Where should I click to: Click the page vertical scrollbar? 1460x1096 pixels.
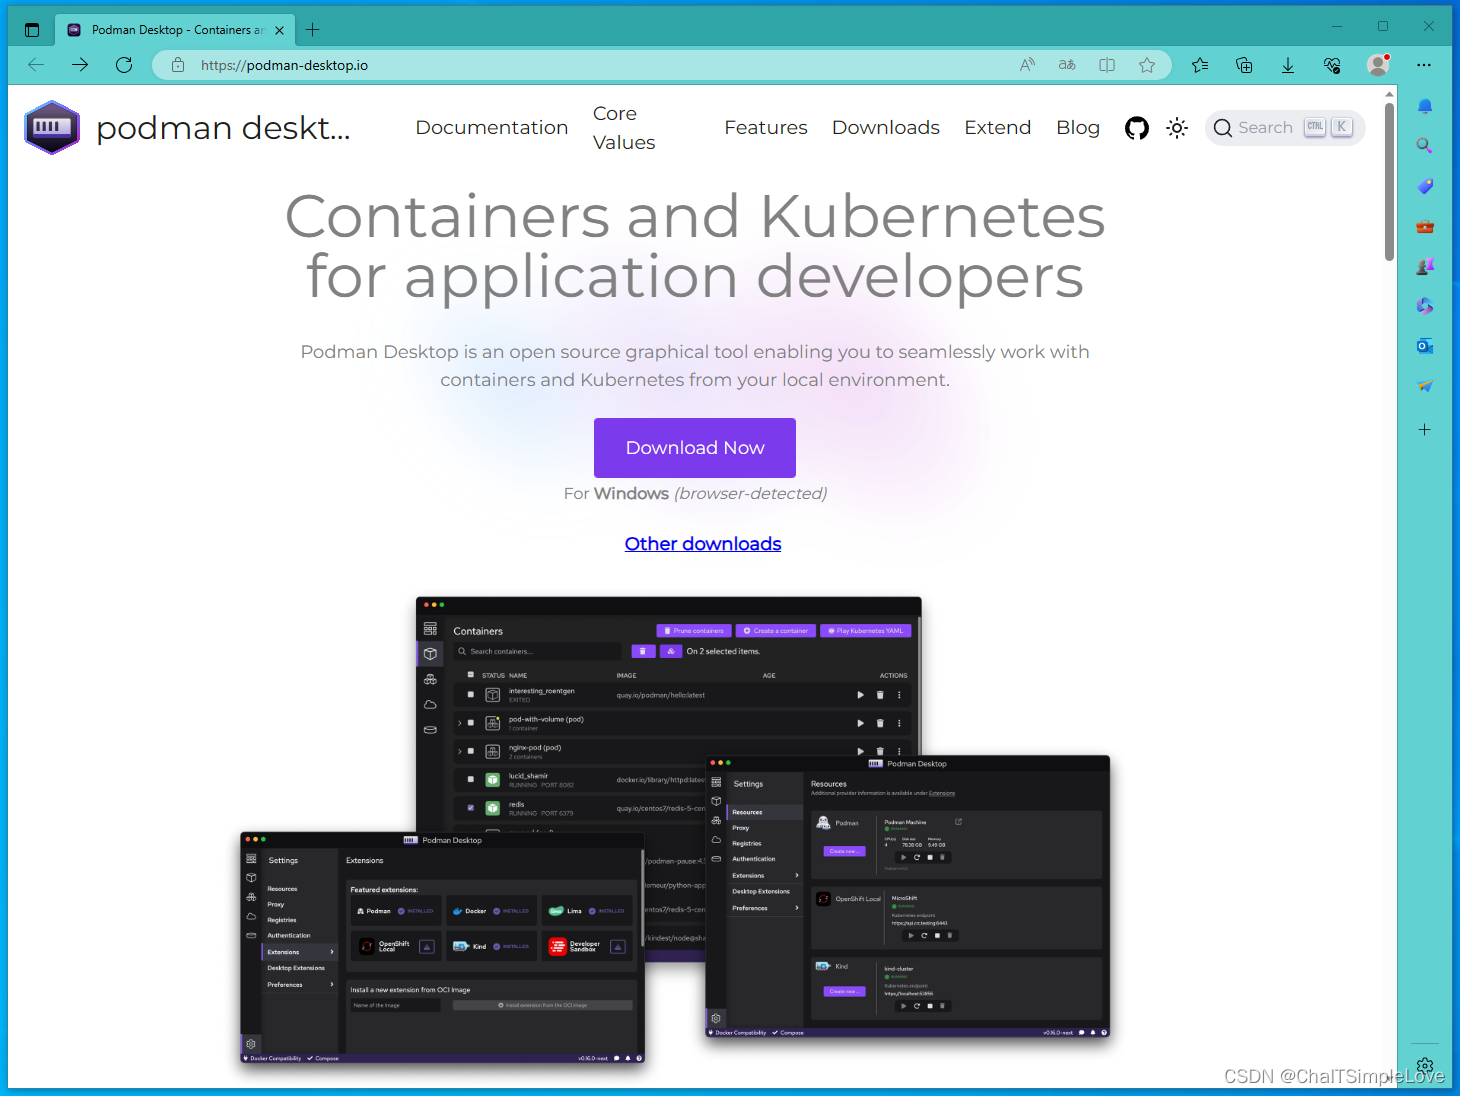point(1390,180)
